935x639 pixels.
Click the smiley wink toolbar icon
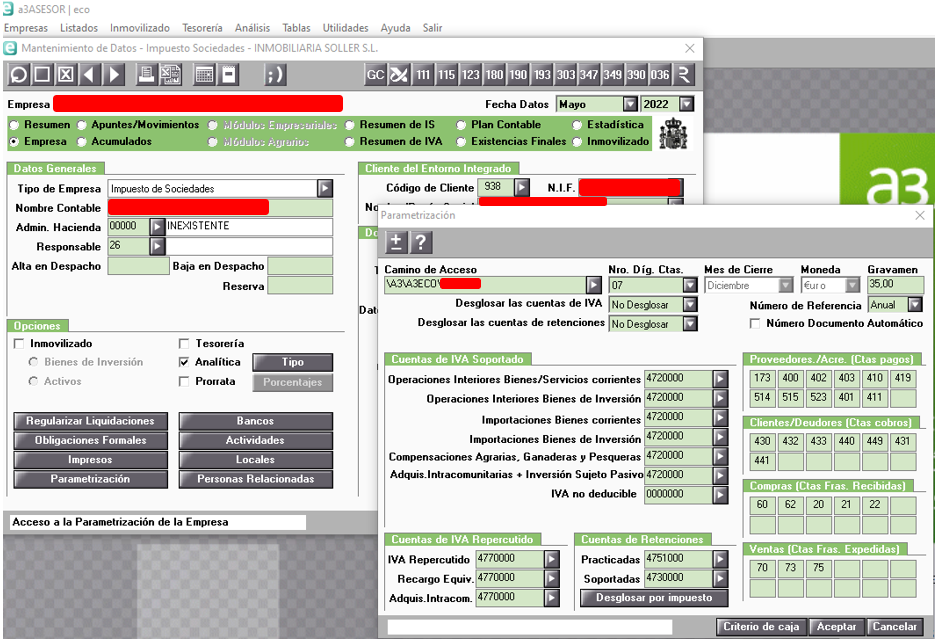click(275, 75)
